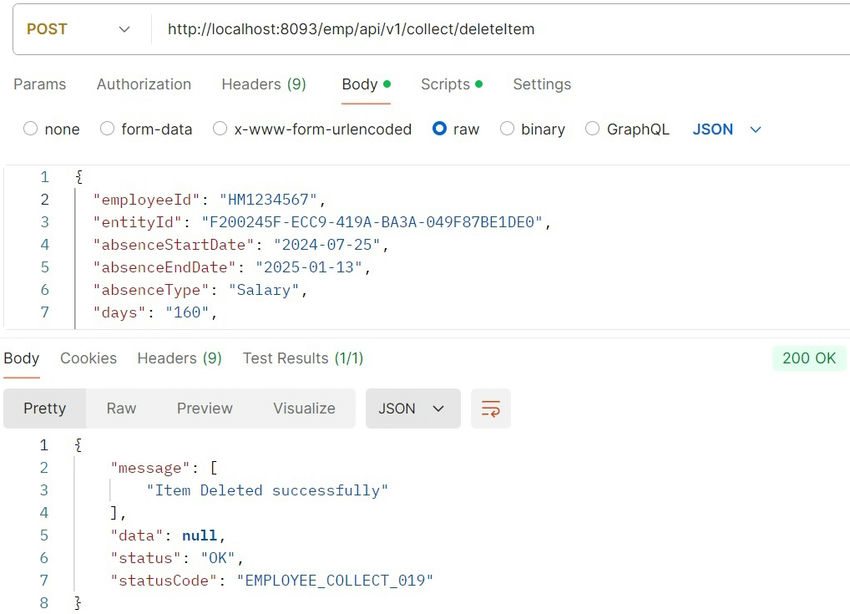The width and height of the screenshot is (850, 614).
Task: Switch response view to Preview
Action: tap(205, 408)
